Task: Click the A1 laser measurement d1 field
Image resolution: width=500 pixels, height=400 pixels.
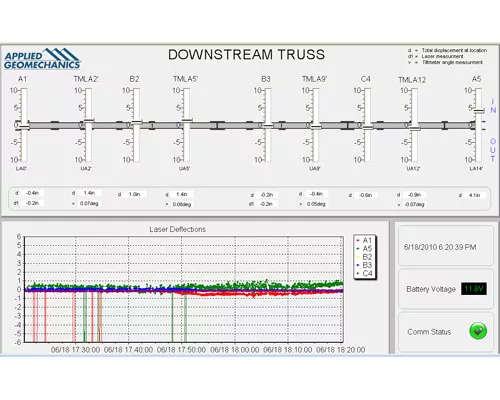Action: pos(32,203)
